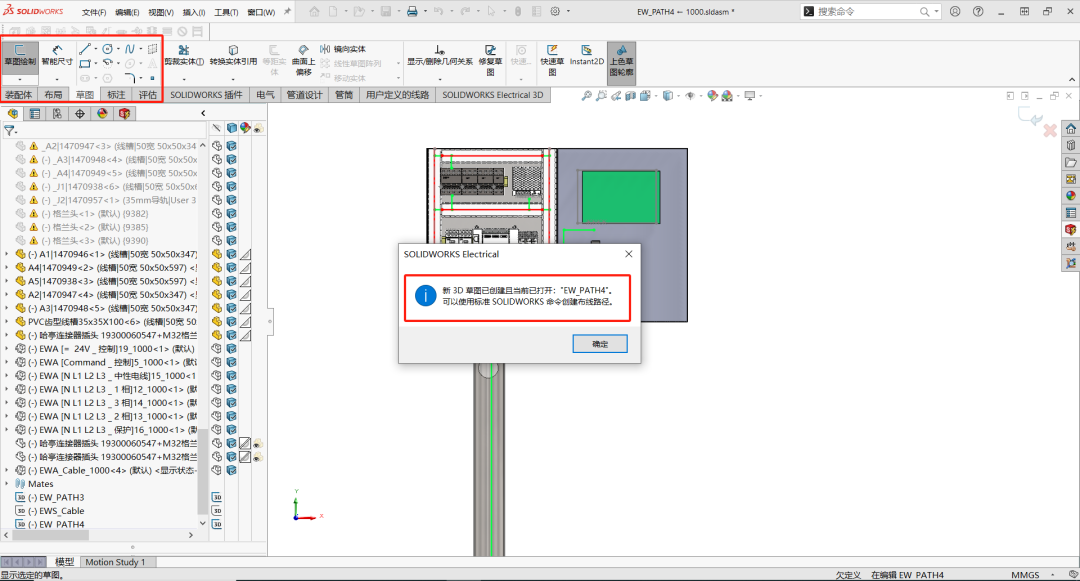
Task: Collapse the feature tree panel with the arrow
Action: pos(202,113)
